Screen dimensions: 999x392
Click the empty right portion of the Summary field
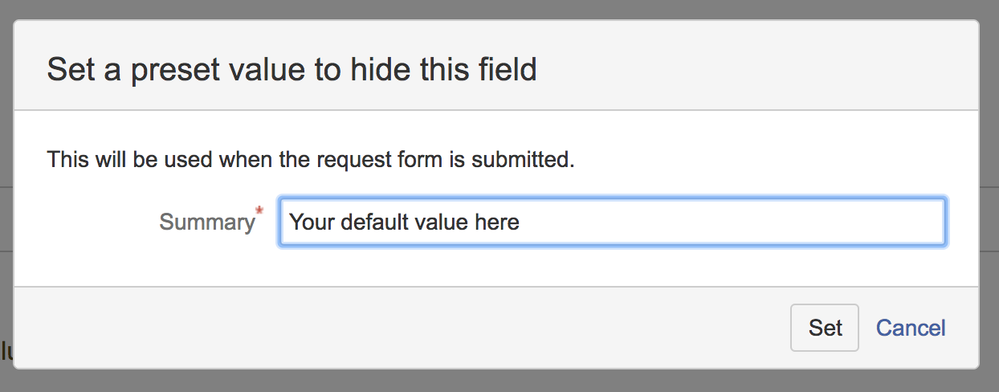pos(733,222)
